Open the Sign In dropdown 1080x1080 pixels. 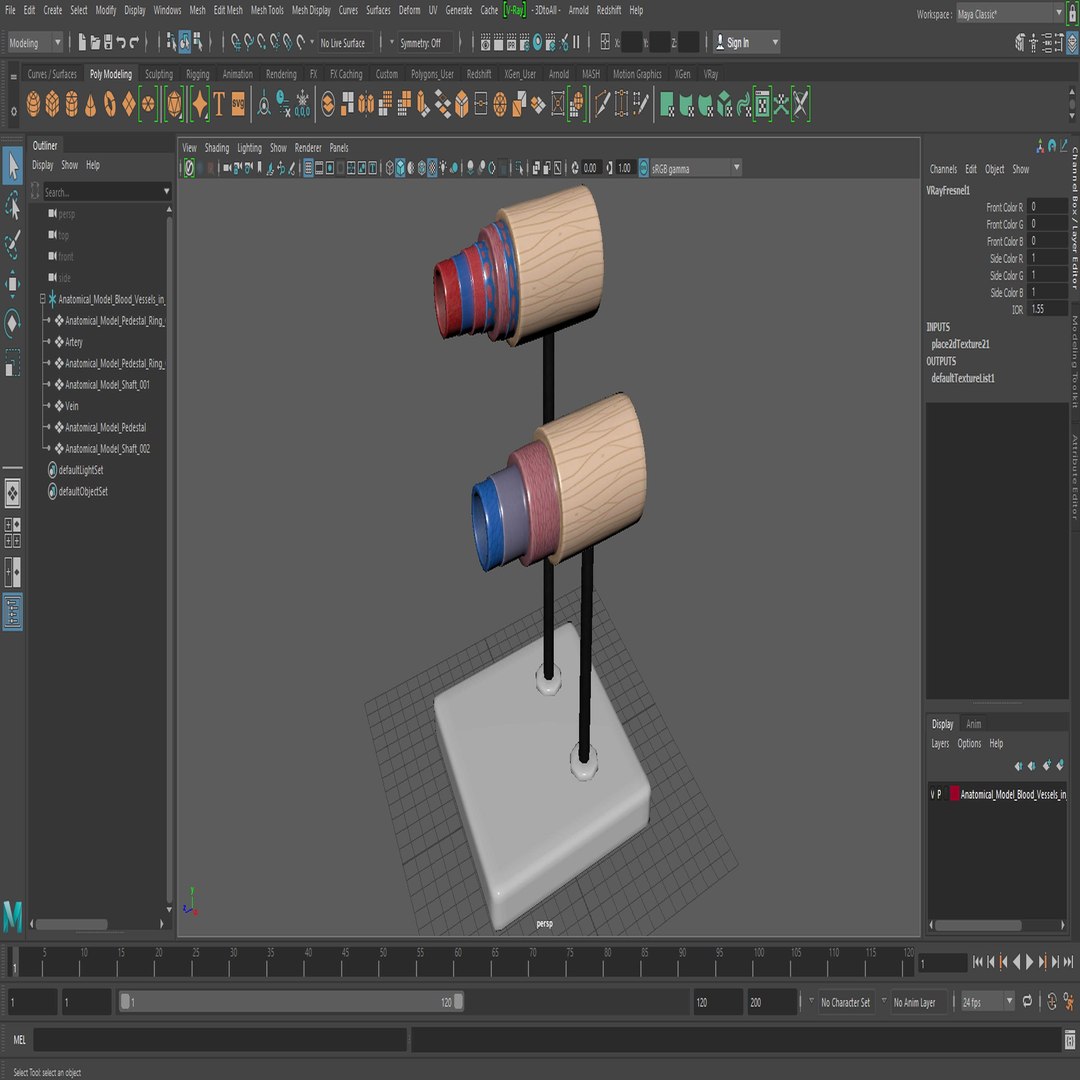coord(747,43)
